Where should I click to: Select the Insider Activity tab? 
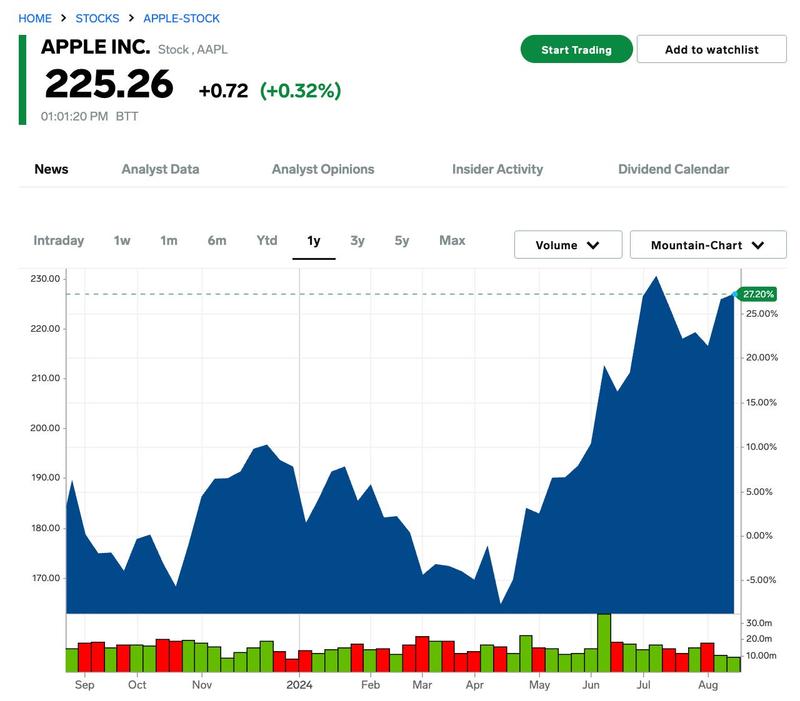497,169
